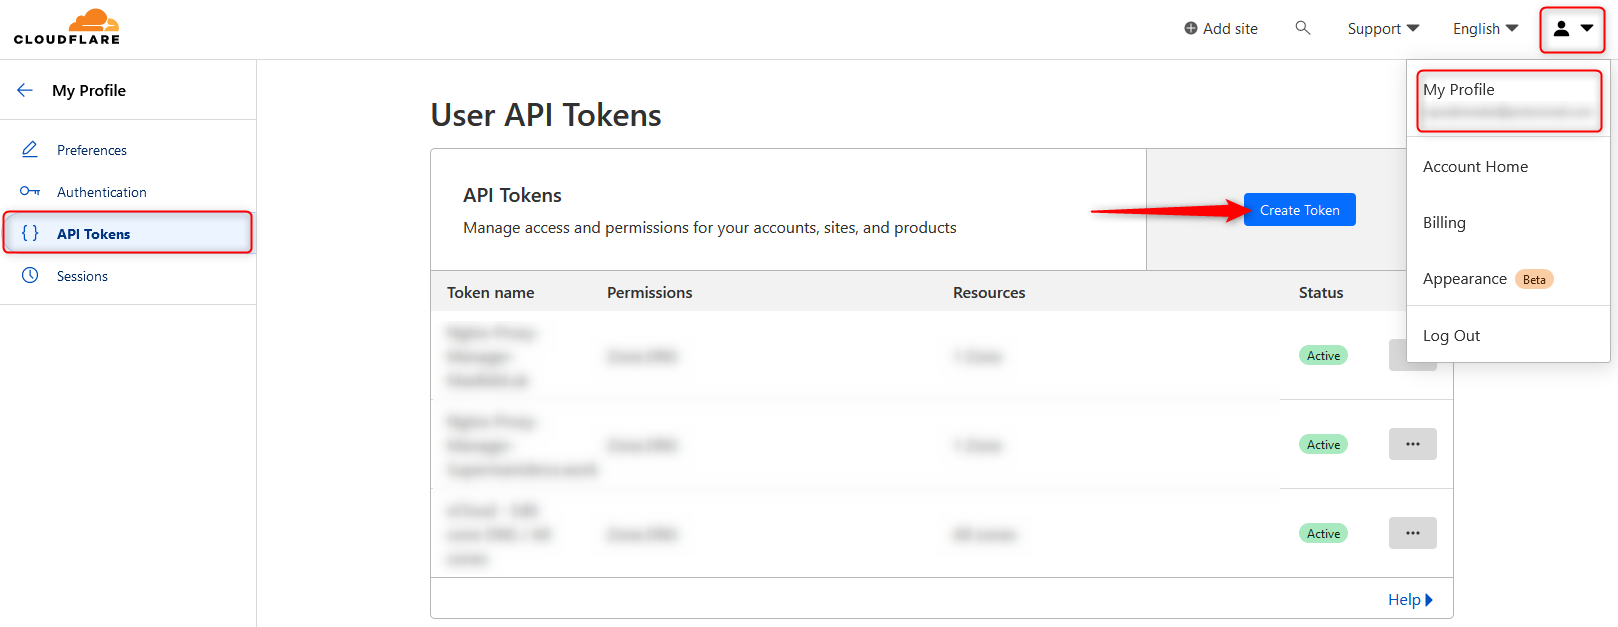Screen dimensions: 1618x627
Task: Click the back arrow beside My Profile
Action: click(25, 90)
